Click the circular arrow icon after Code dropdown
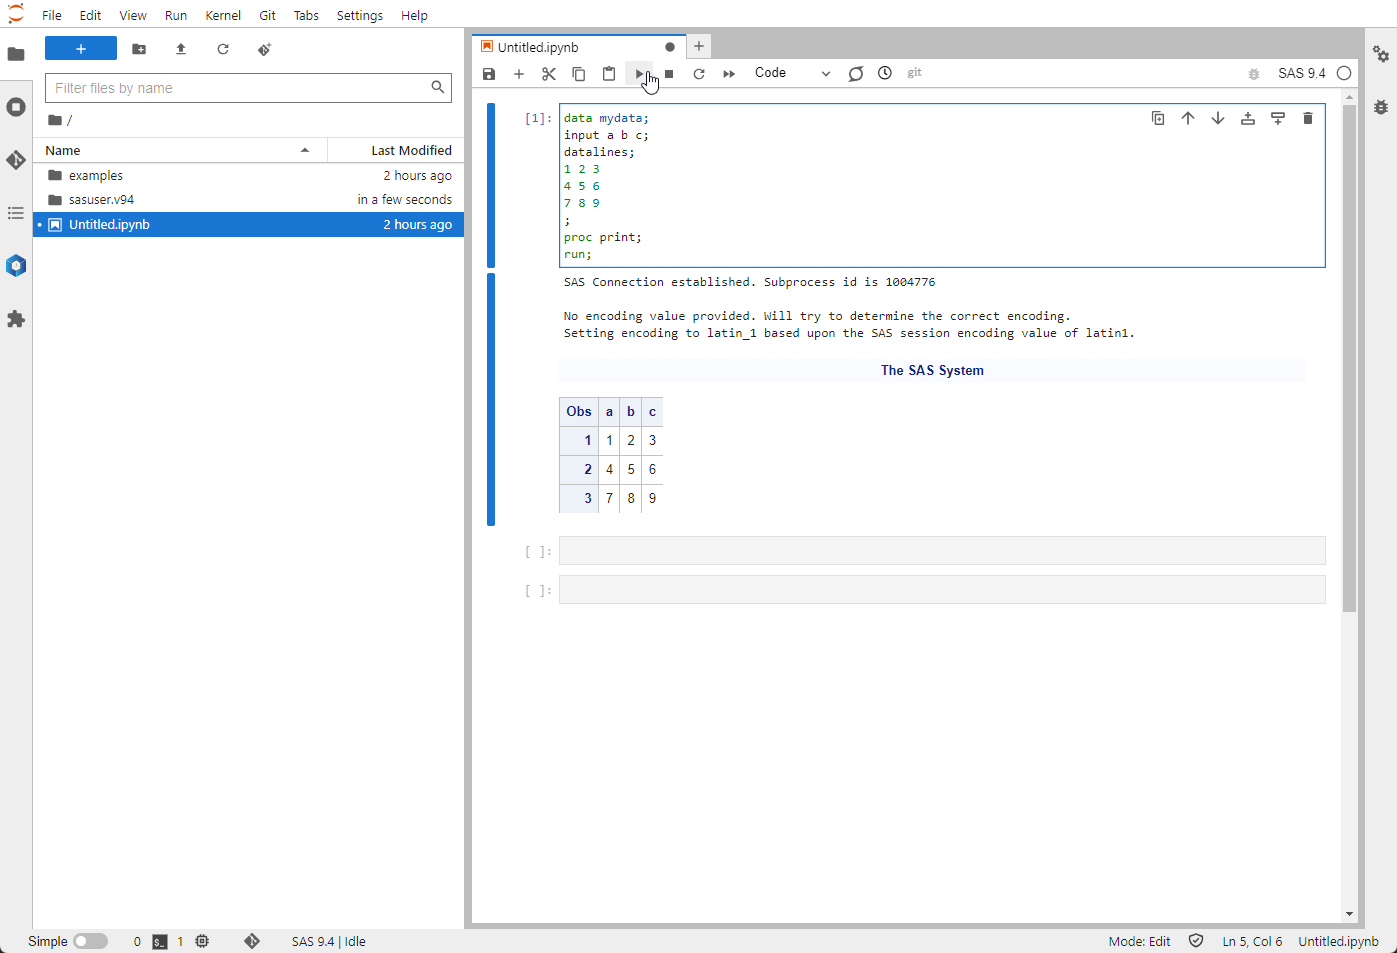Screen dimensions: 1397x953 pos(856,74)
